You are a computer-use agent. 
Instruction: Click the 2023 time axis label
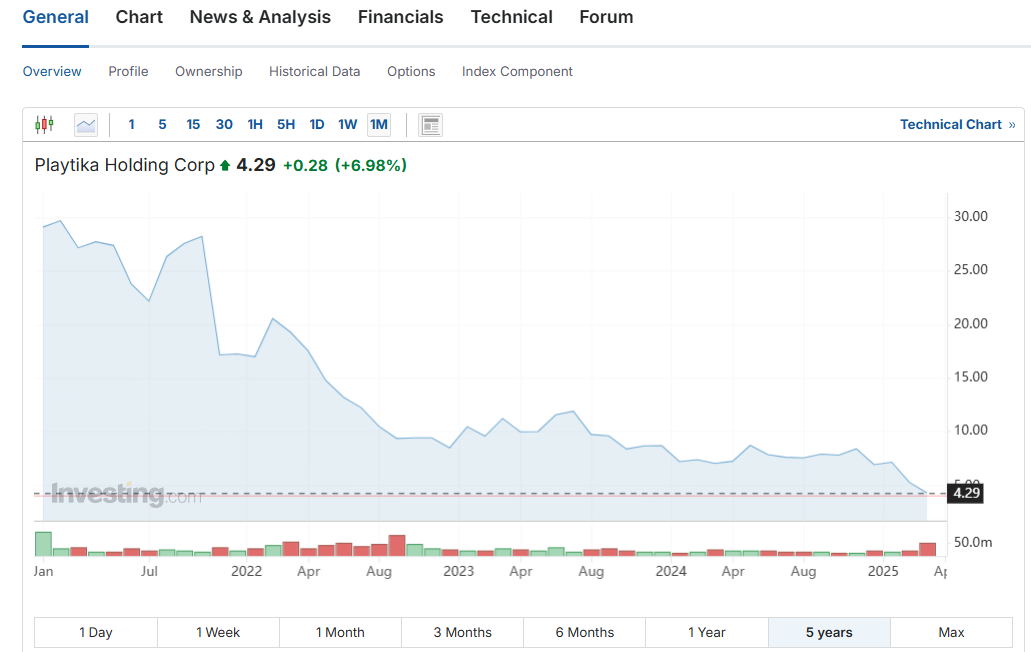click(x=458, y=571)
